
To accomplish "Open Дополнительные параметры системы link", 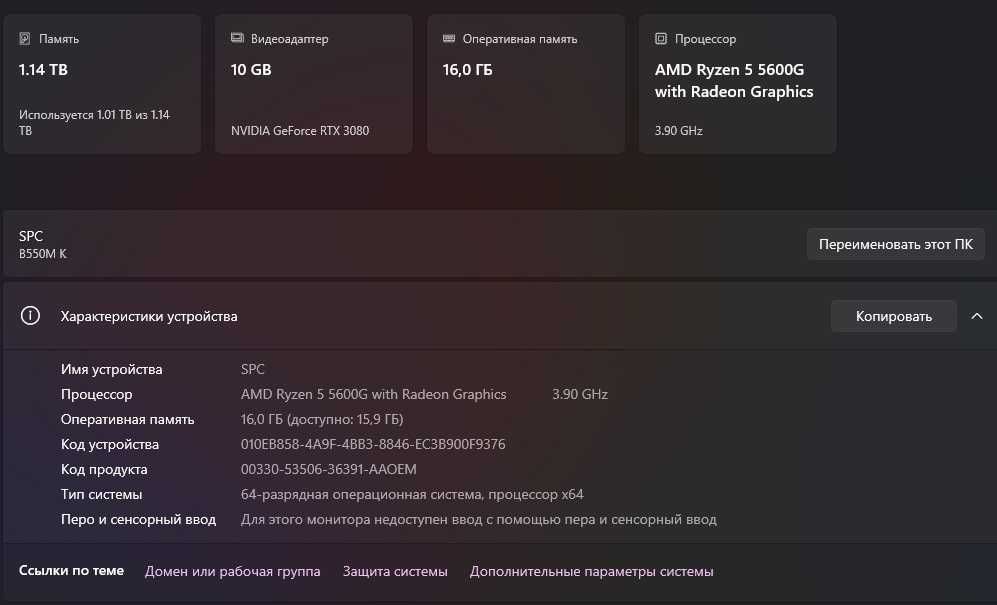I will tap(591, 571).
